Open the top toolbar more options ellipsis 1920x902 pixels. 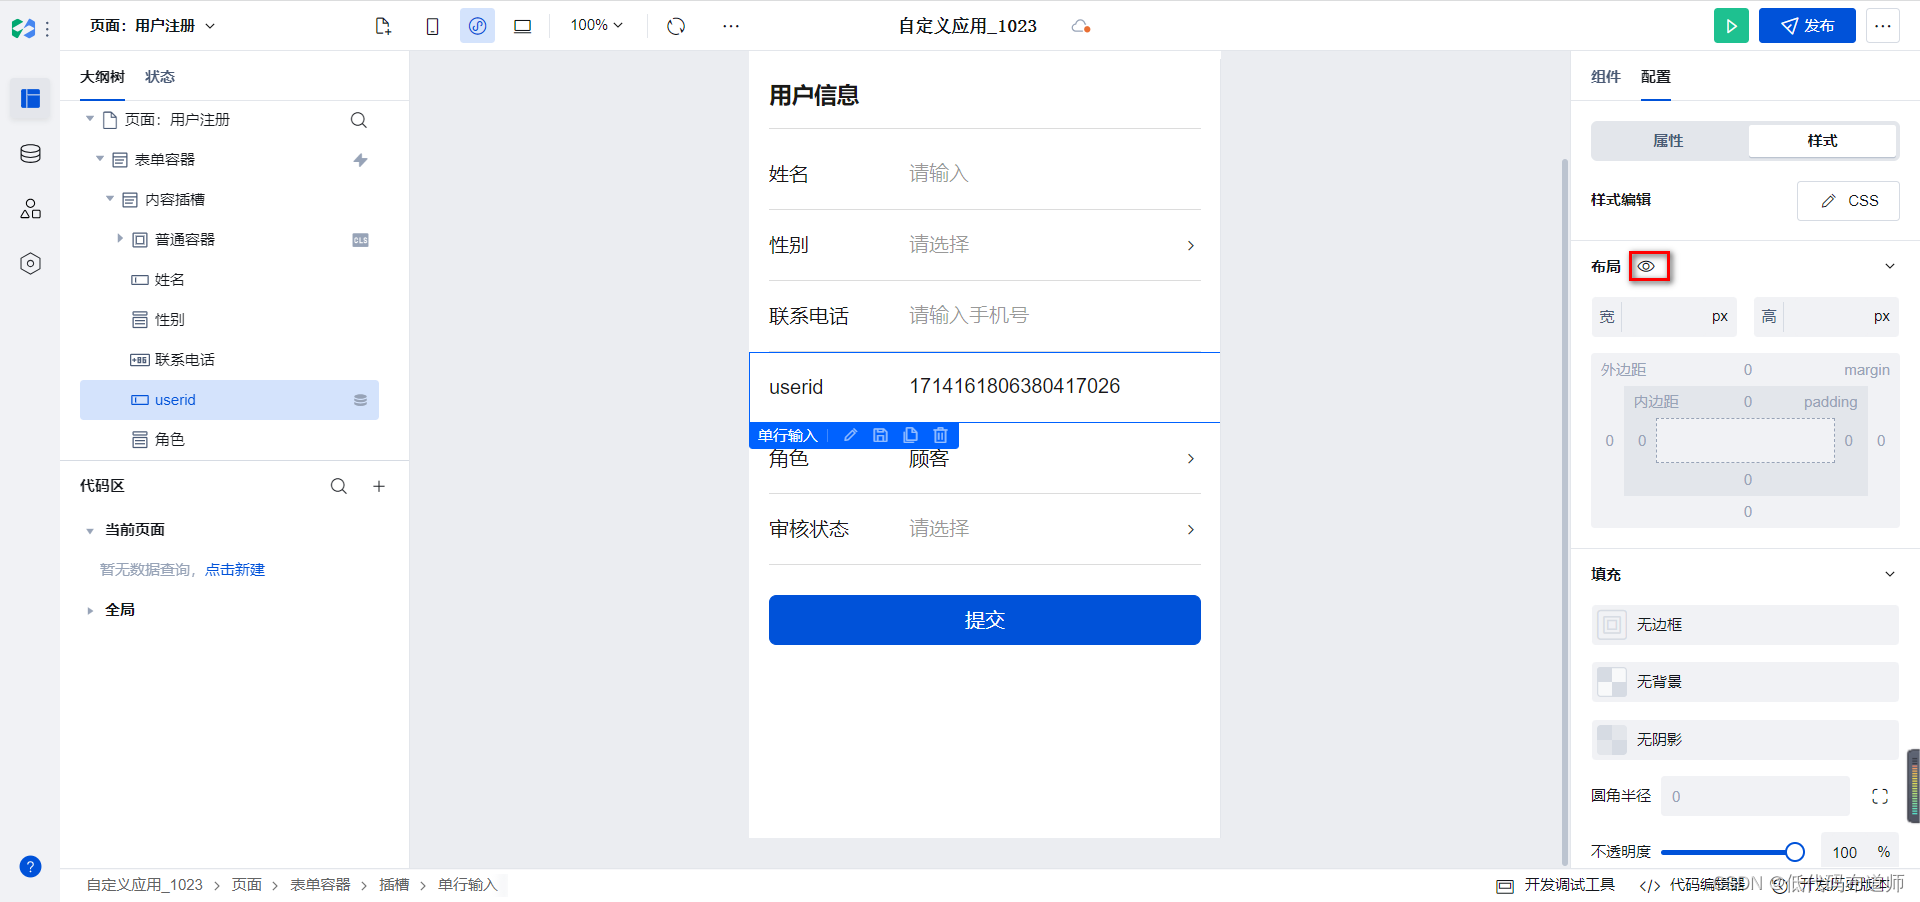click(731, 26)
